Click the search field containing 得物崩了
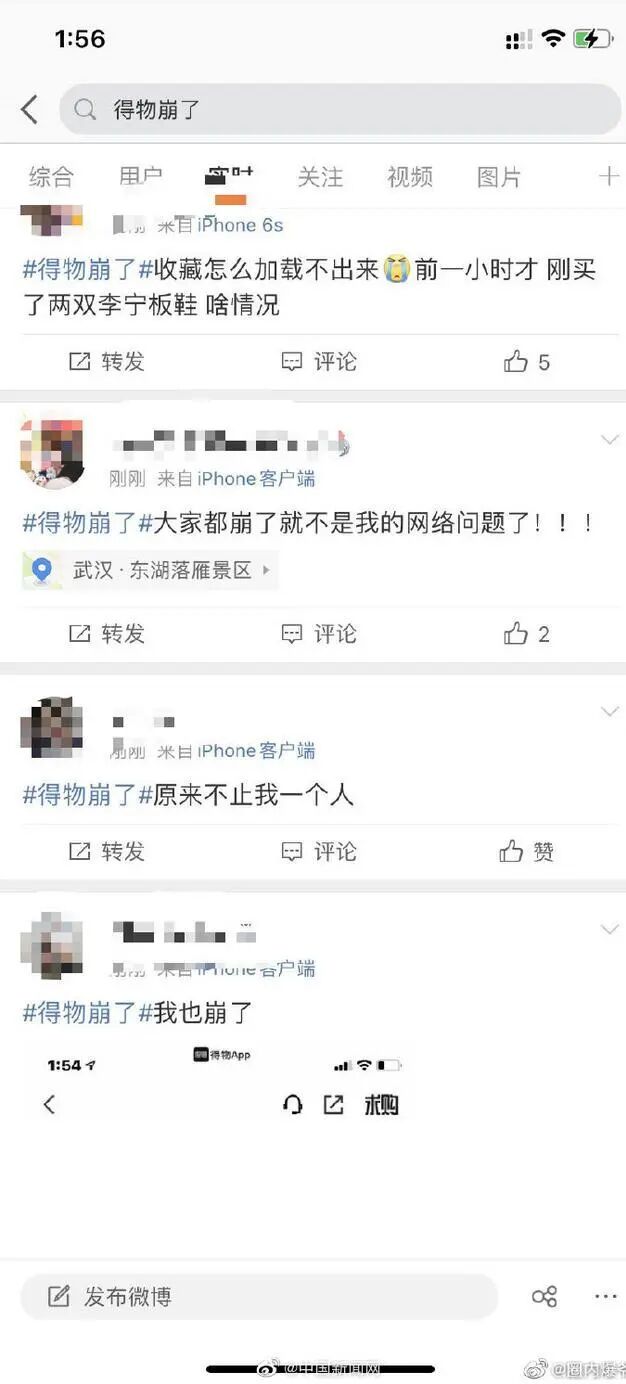This screenshot has width=626, height=1384. pos(340,109)
